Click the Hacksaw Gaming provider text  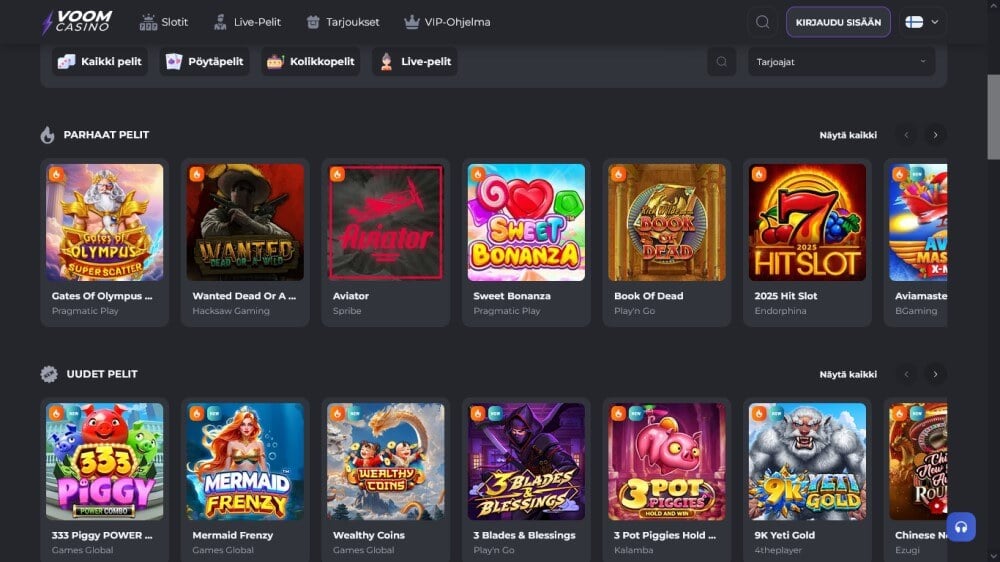click(x=231, y=311)
